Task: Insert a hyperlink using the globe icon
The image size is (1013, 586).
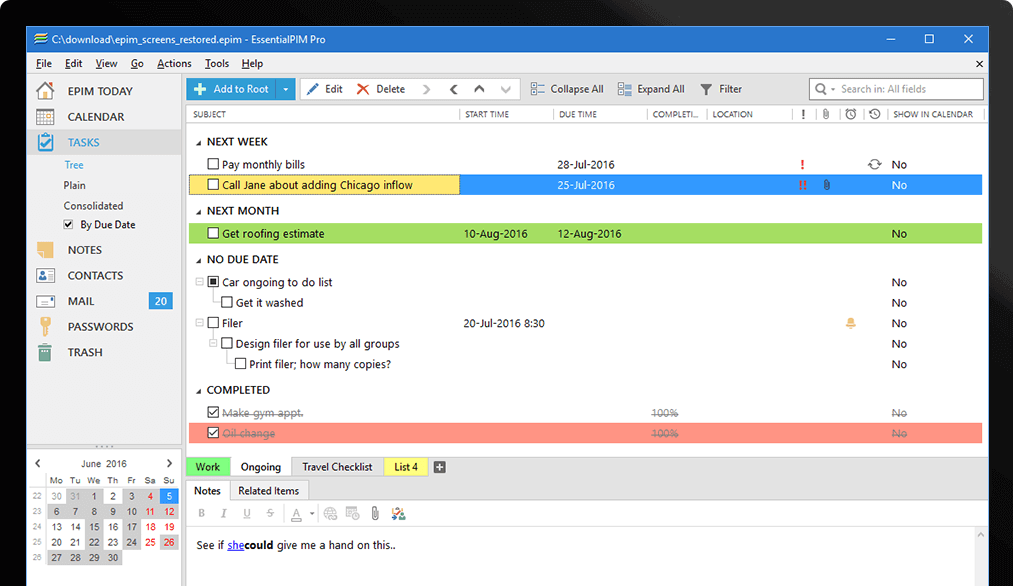Action: pos(330,514)
